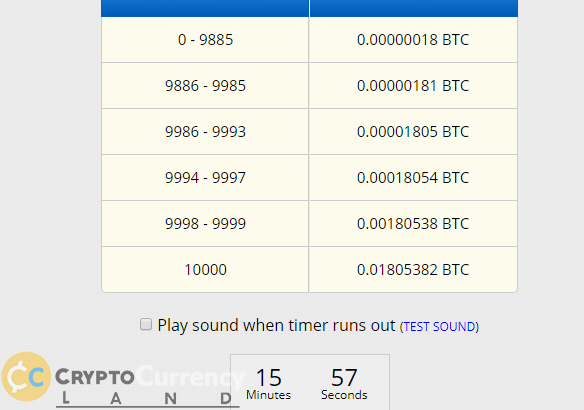Click the 57 Seconds timer display
584x410 pixels.
pyautogui.click(x=344, y=384)
